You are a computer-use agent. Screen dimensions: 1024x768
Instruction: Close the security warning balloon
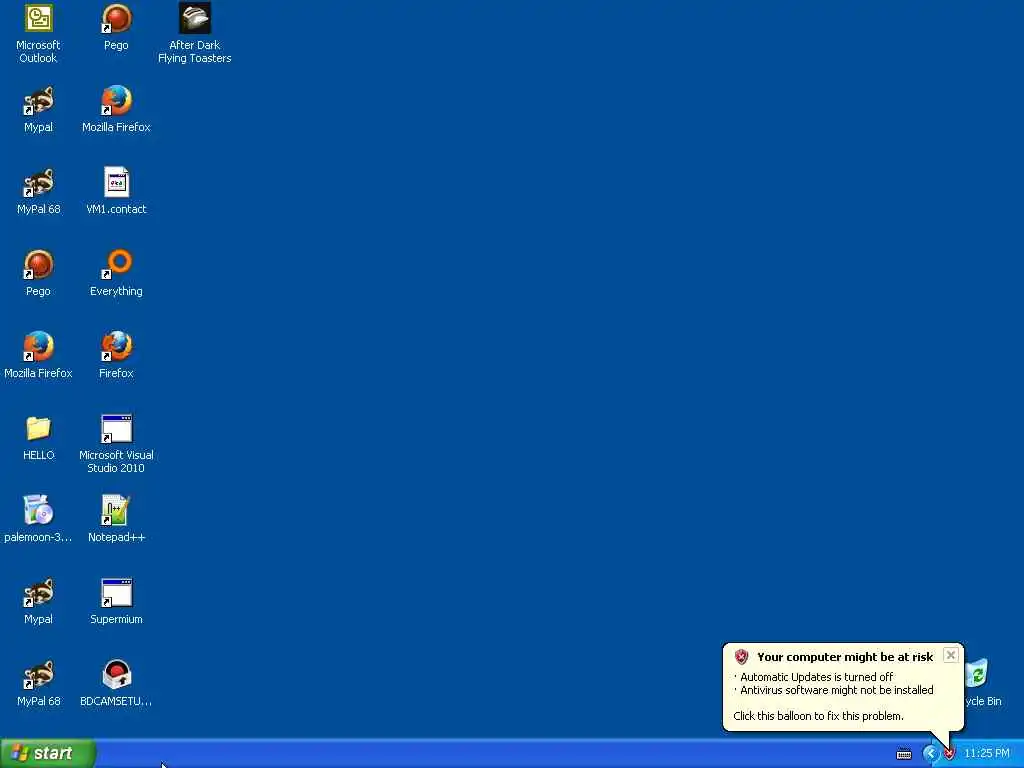951,655
